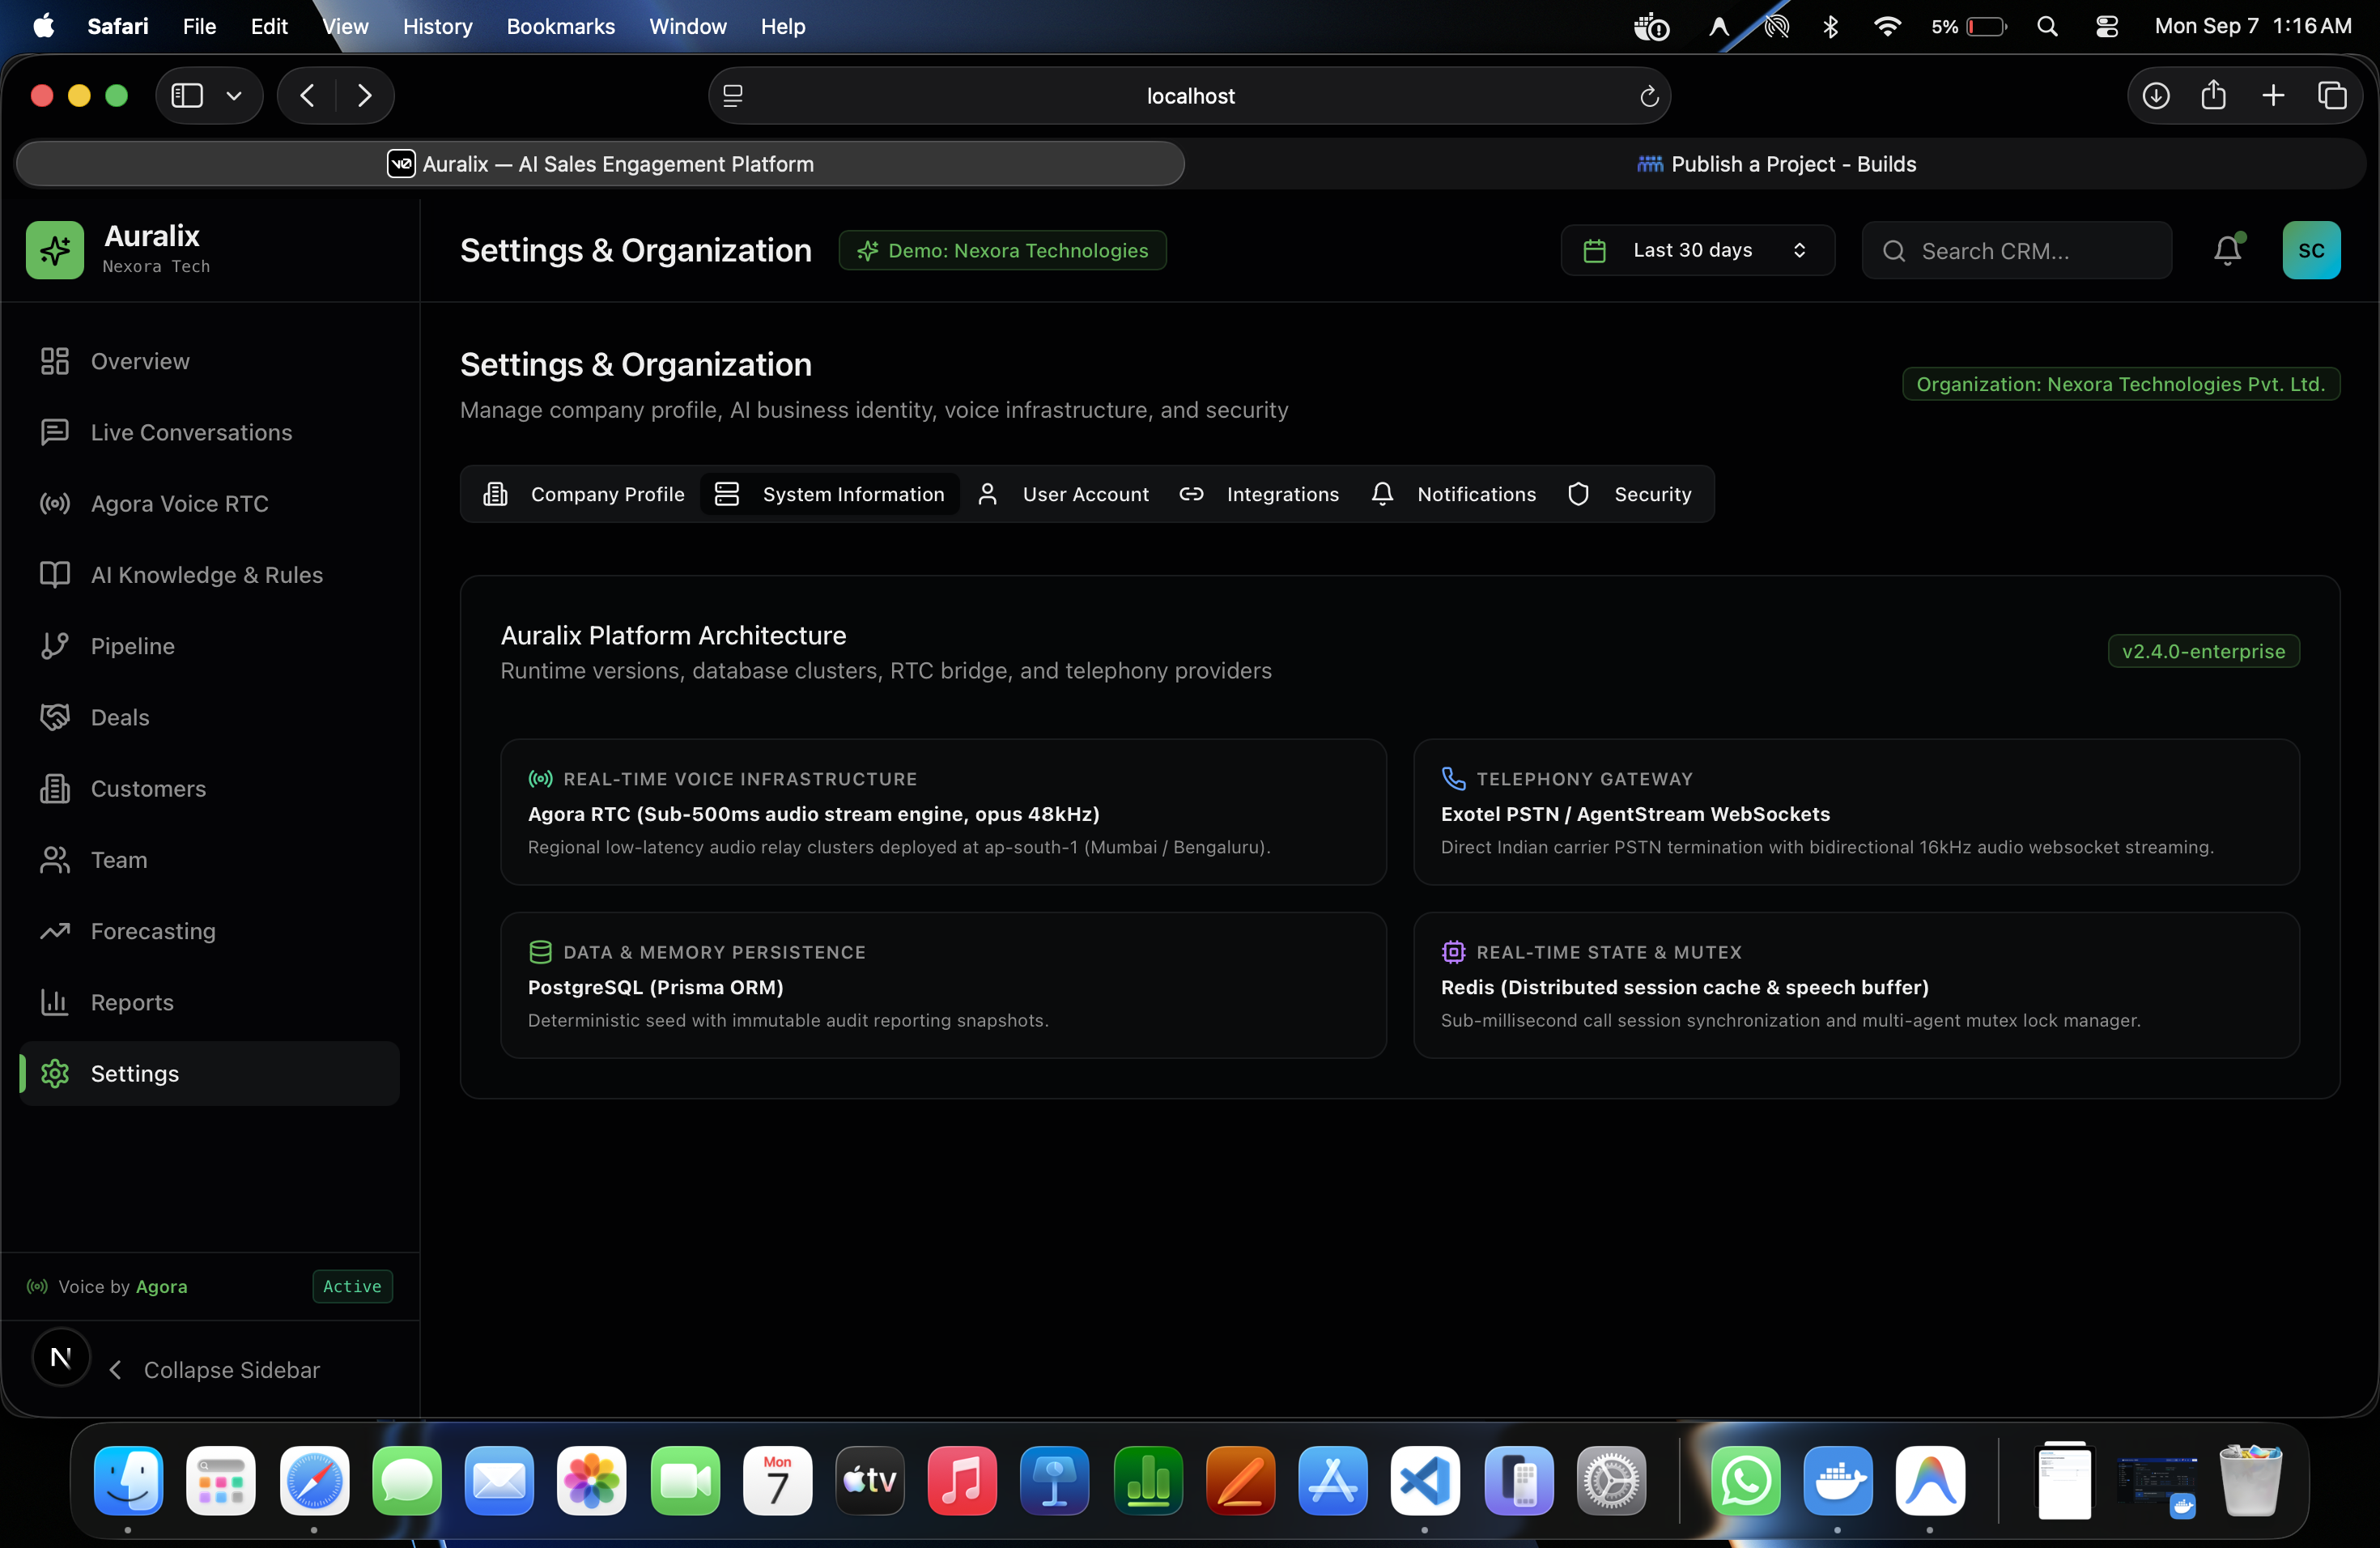Select the System Information tab
The image size is (2380, 1548).
830,494
